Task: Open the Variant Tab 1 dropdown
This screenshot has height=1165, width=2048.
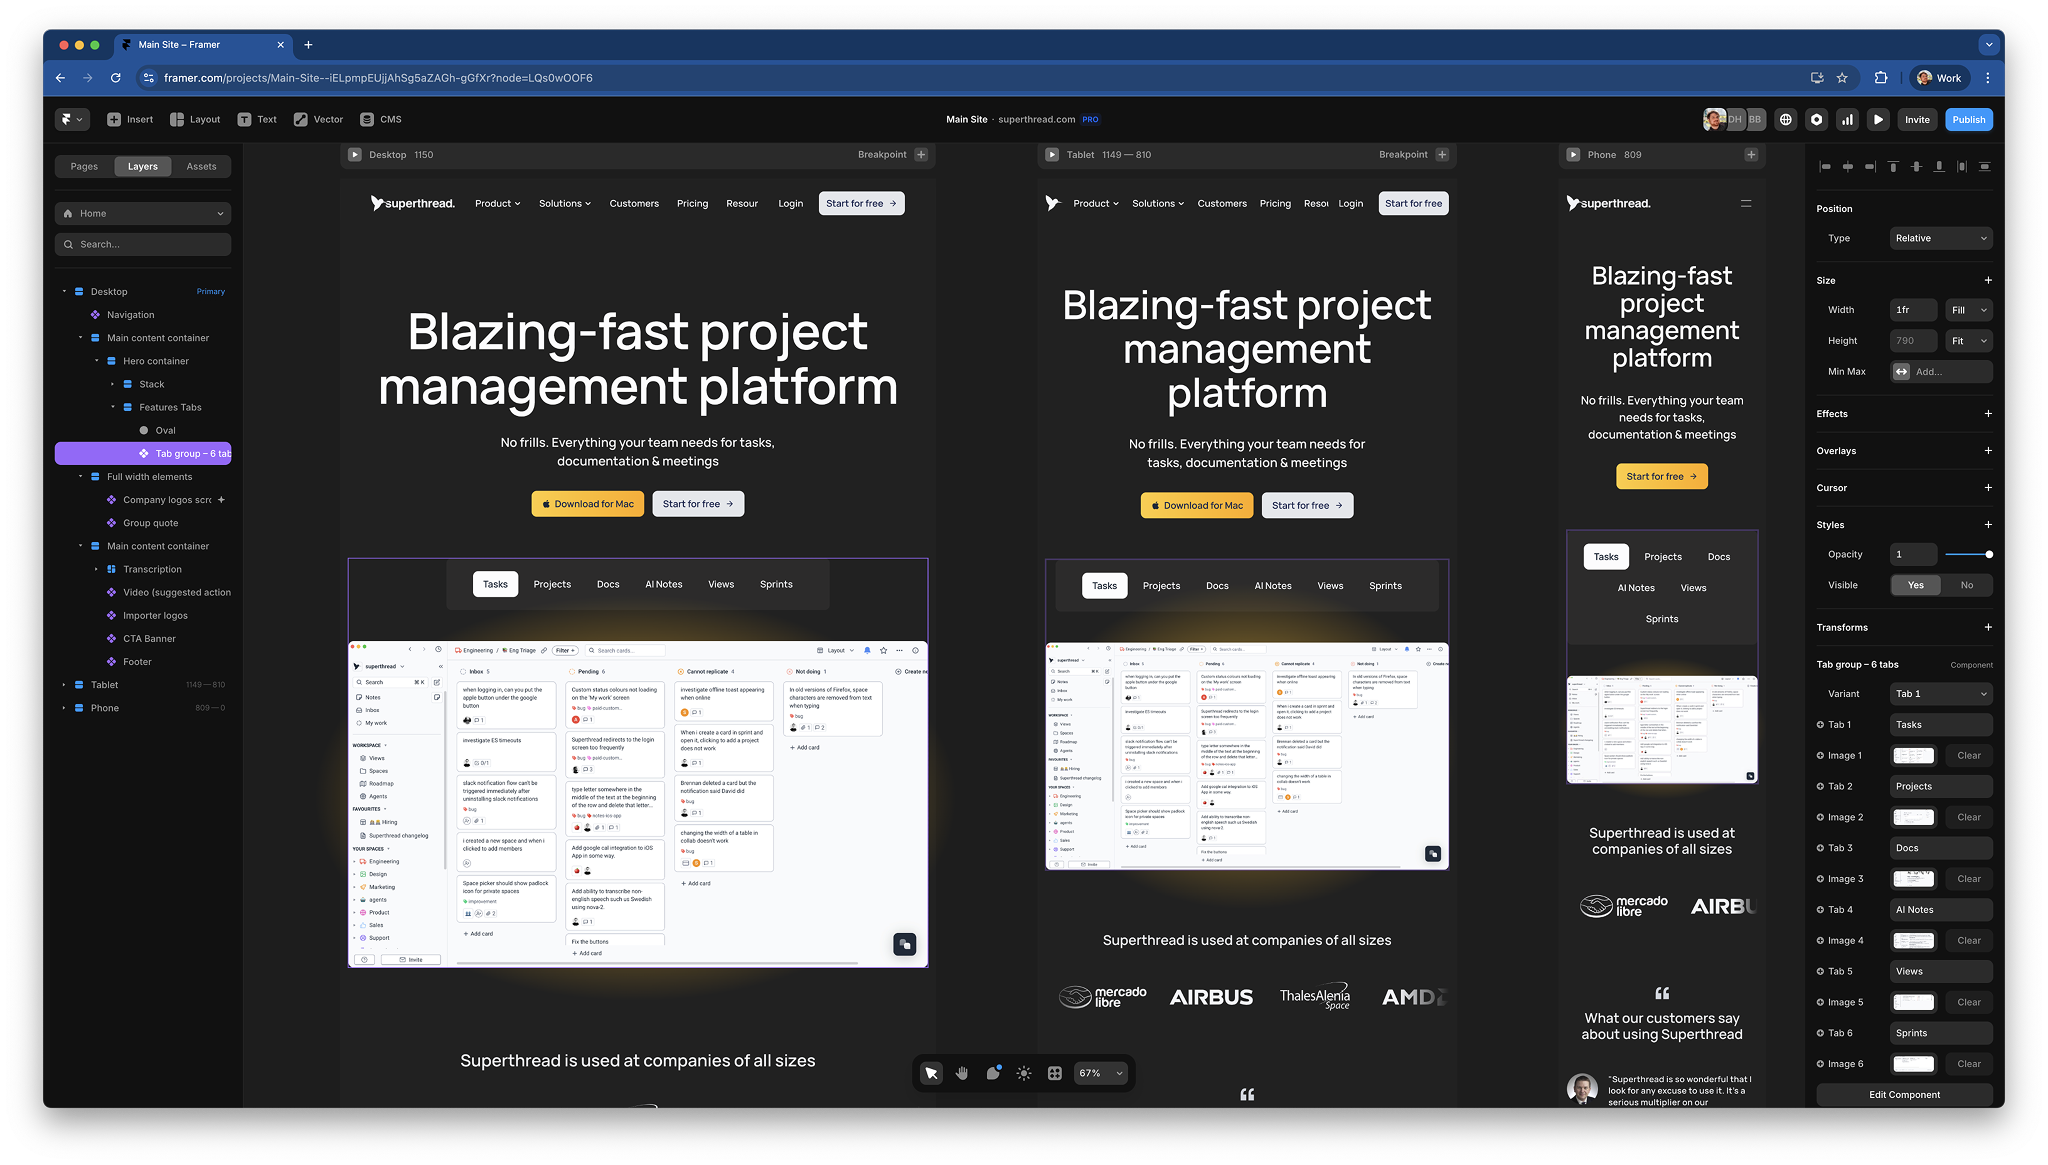Action: pyautogui.click(x=1940, y=694)
